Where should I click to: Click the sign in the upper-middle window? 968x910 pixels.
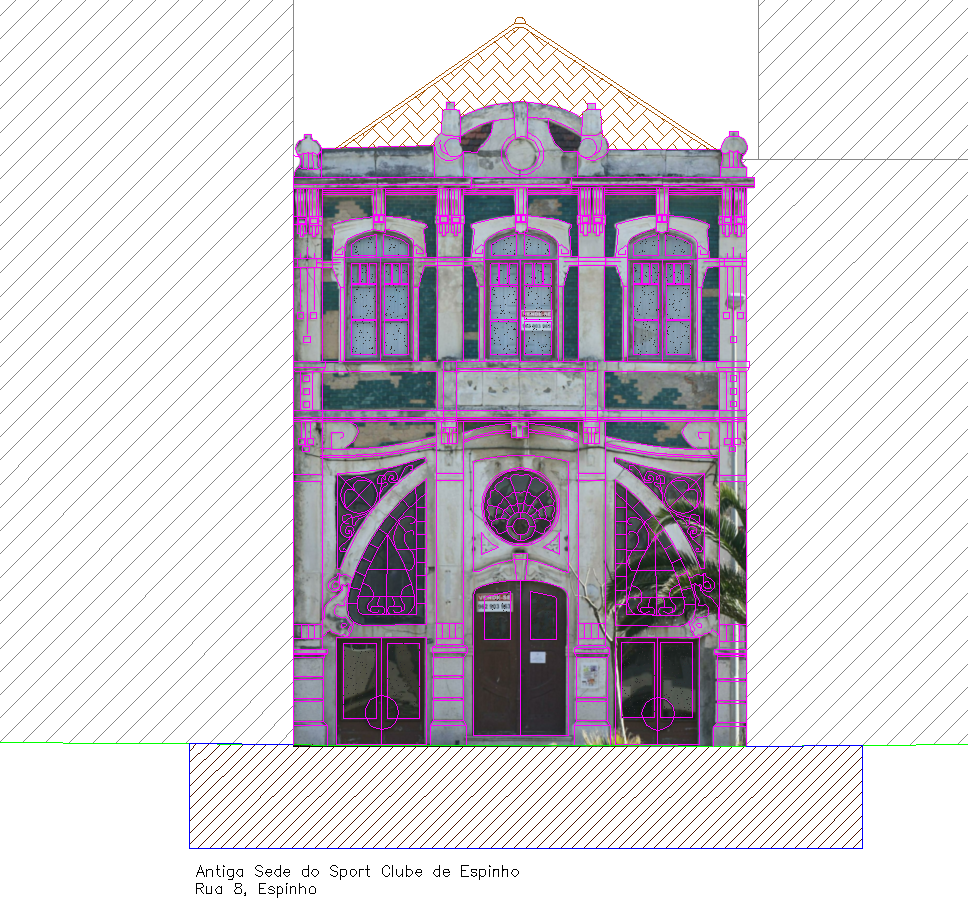[x=537, y=320]
